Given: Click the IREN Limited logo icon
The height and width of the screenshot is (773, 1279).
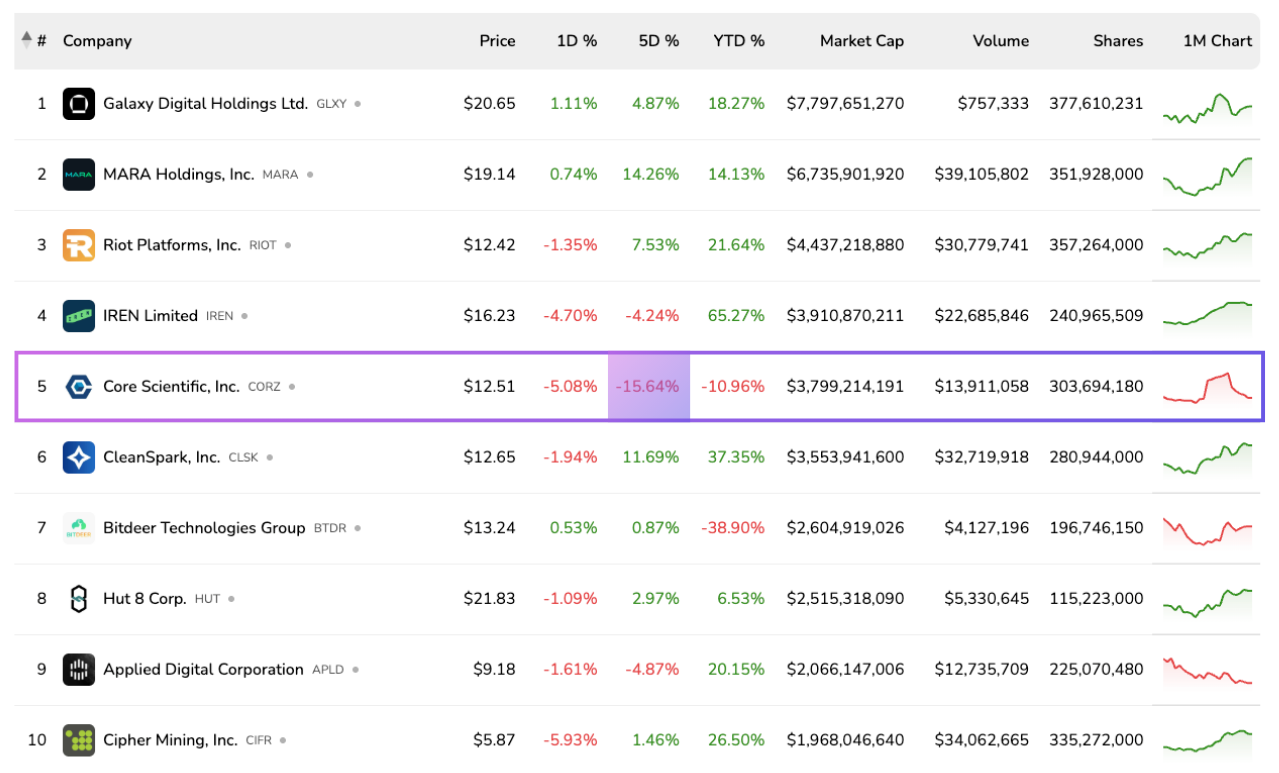Looking at the screenshot, I should pos(79,316).
